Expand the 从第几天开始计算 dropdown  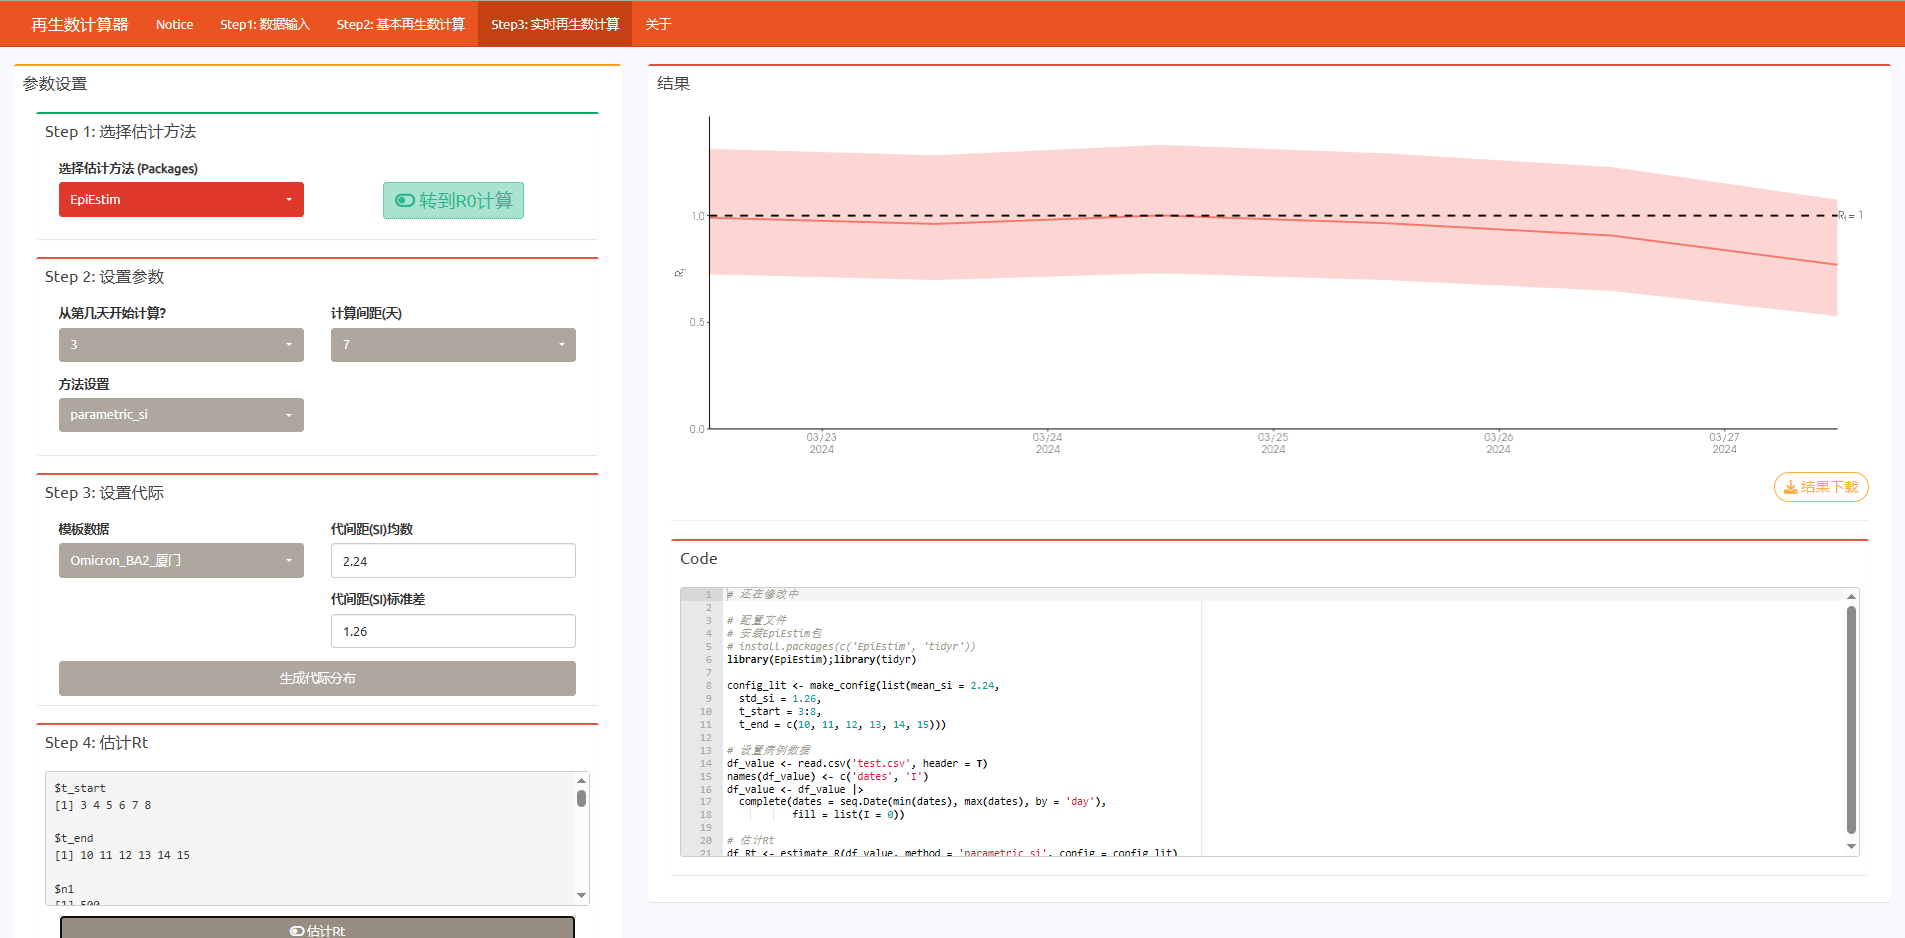[181, 345]
